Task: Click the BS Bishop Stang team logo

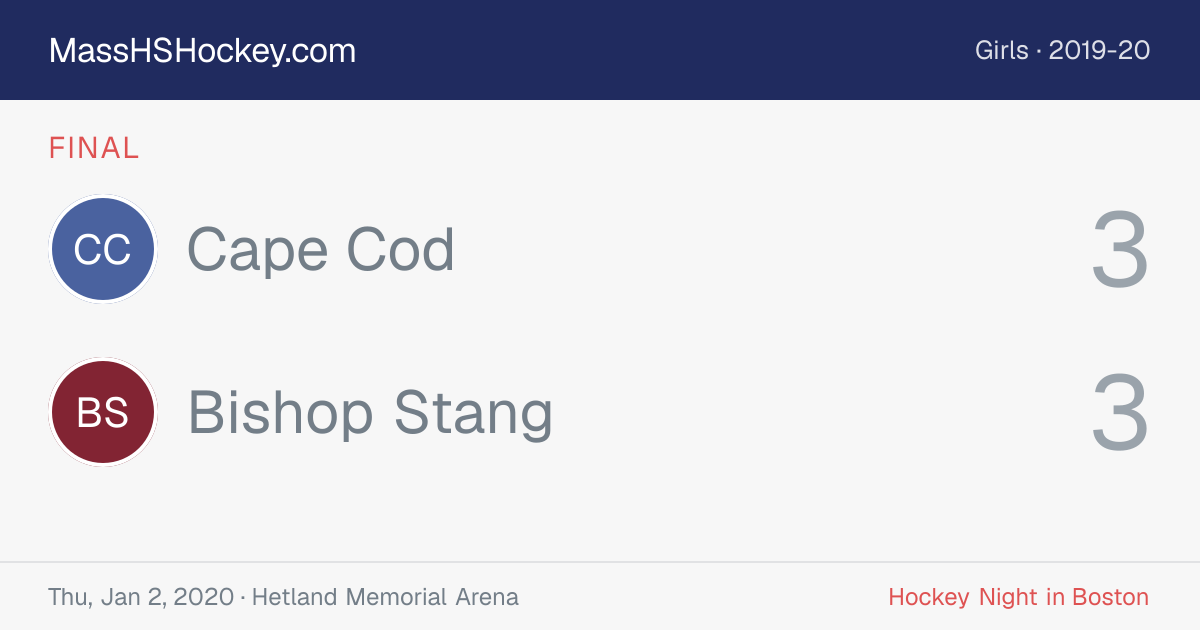Action: click(x=103, y=412)
